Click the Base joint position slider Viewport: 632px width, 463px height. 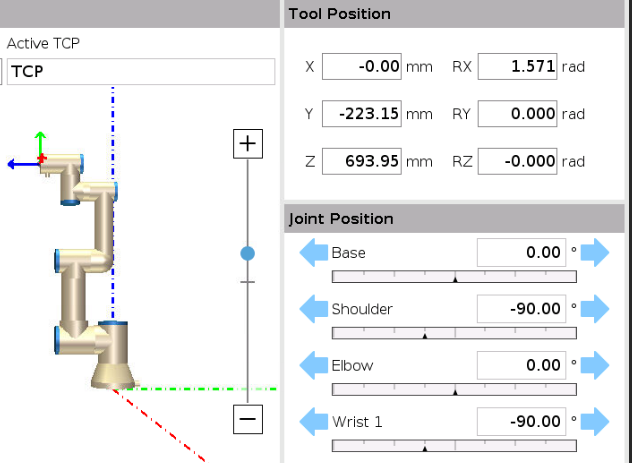coord(454,277)
